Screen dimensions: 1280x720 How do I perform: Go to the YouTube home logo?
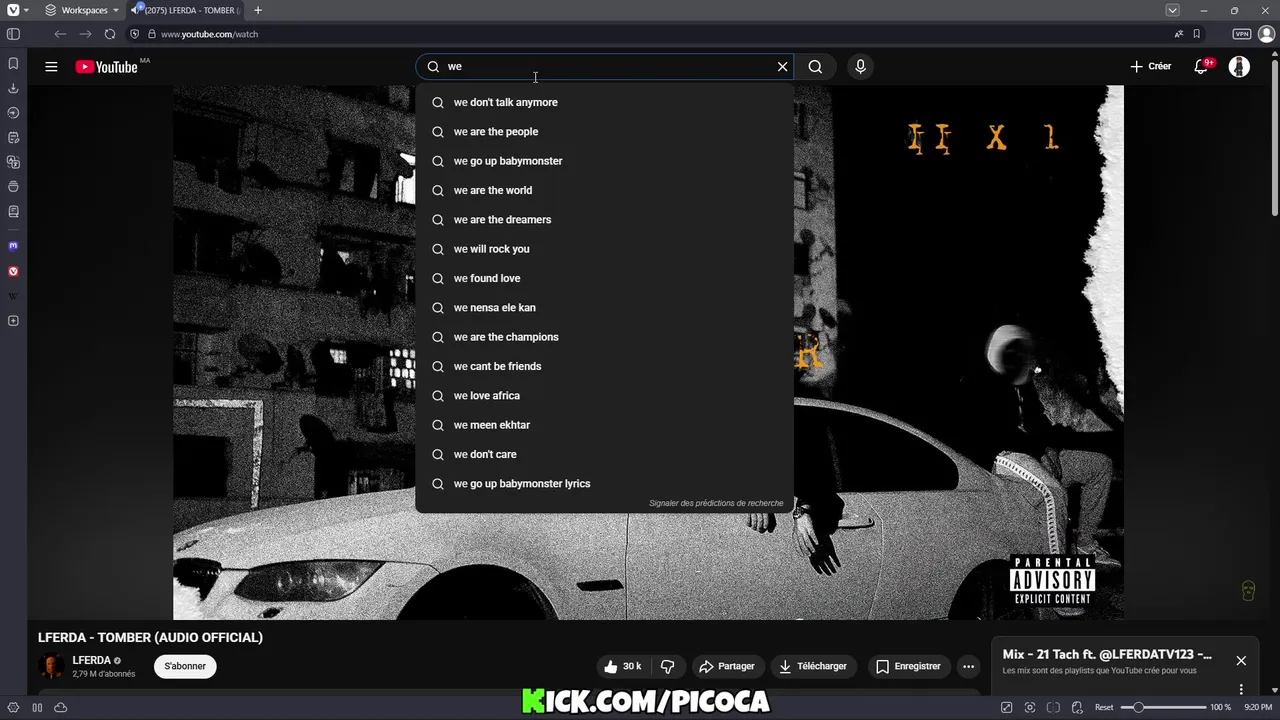[107, 67]
